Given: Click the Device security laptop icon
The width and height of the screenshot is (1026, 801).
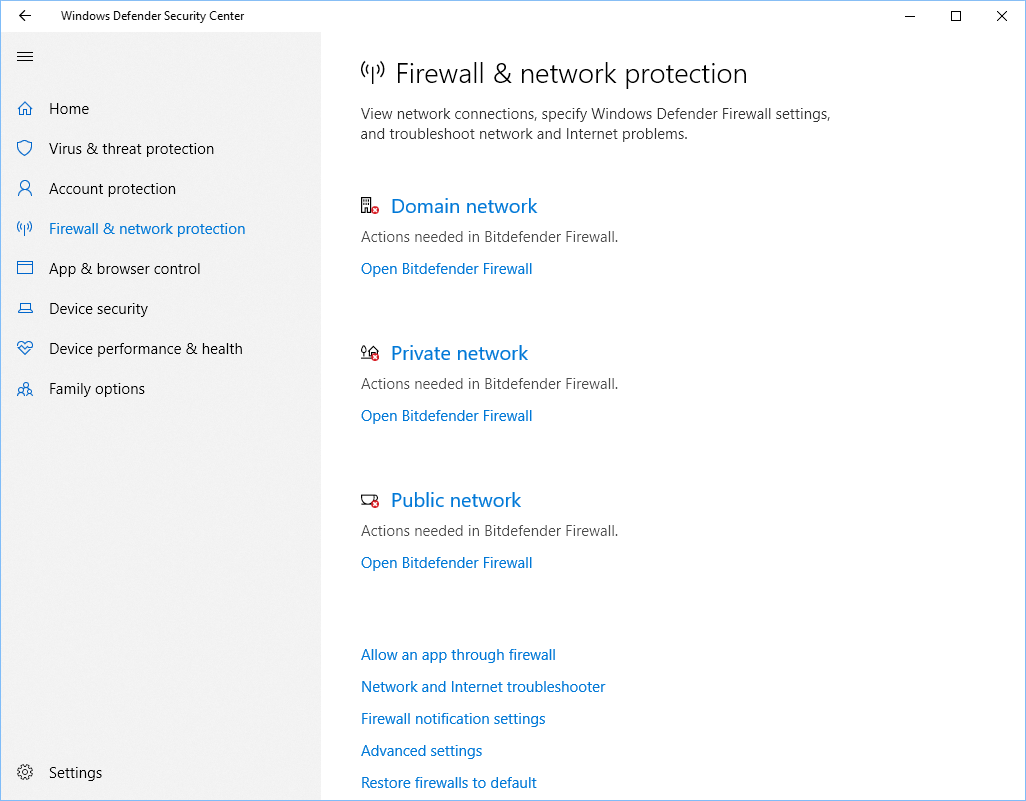Looking at the screenshot, I should [x=25, y=308].
